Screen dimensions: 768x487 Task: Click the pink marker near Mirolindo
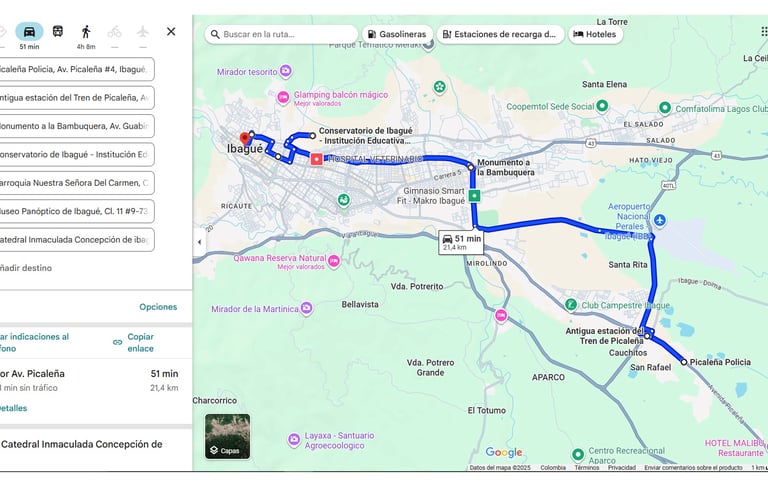[501, 315]
